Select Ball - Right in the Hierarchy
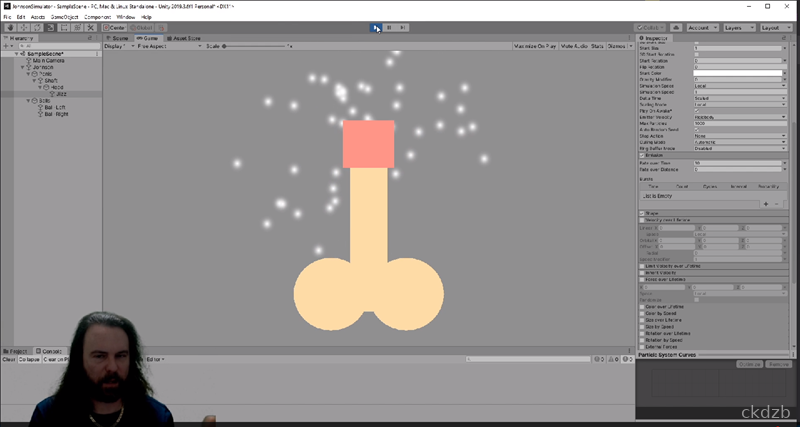 [56, 114]
